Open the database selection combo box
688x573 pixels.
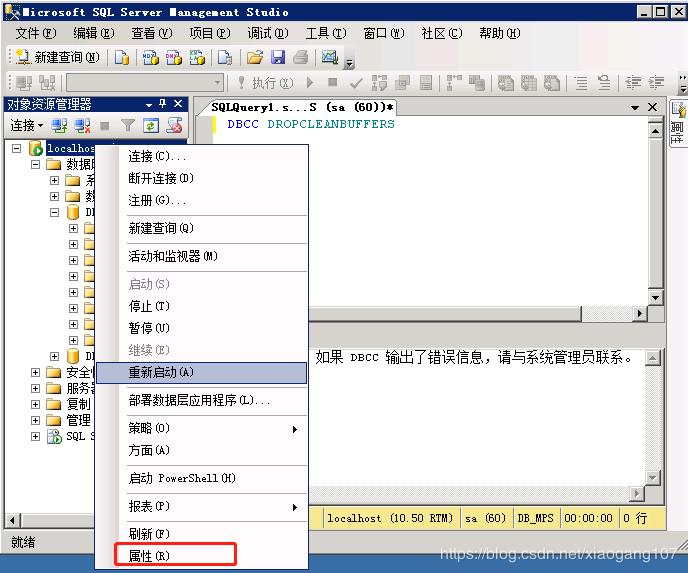click(145, 82)
